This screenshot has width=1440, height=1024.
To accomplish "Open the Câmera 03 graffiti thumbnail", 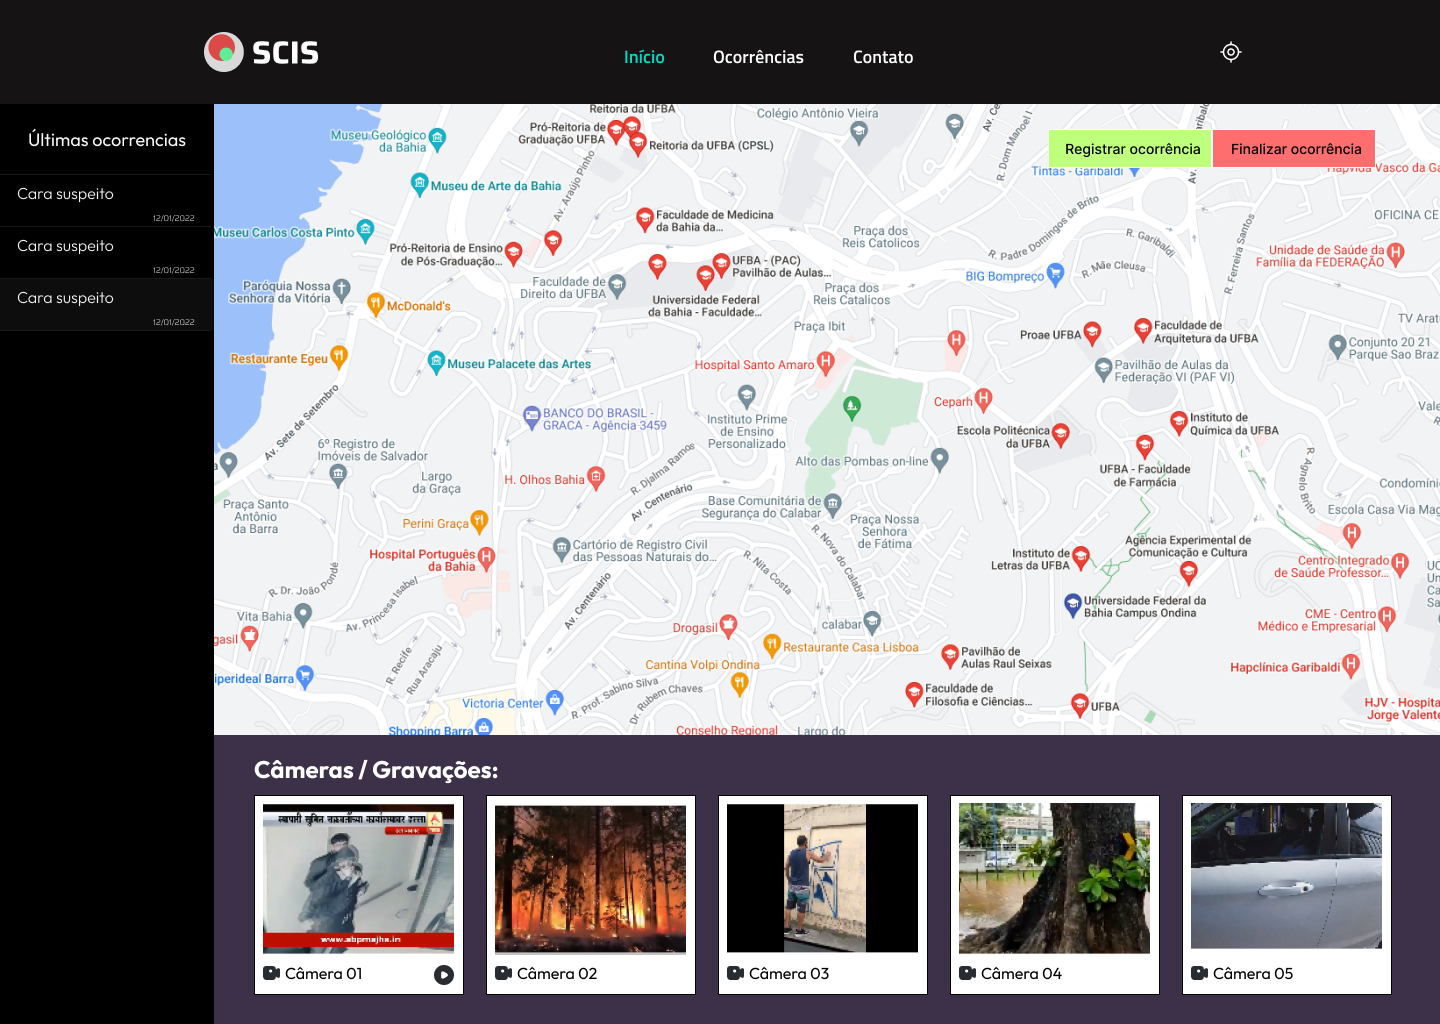I will click(822, 878).
